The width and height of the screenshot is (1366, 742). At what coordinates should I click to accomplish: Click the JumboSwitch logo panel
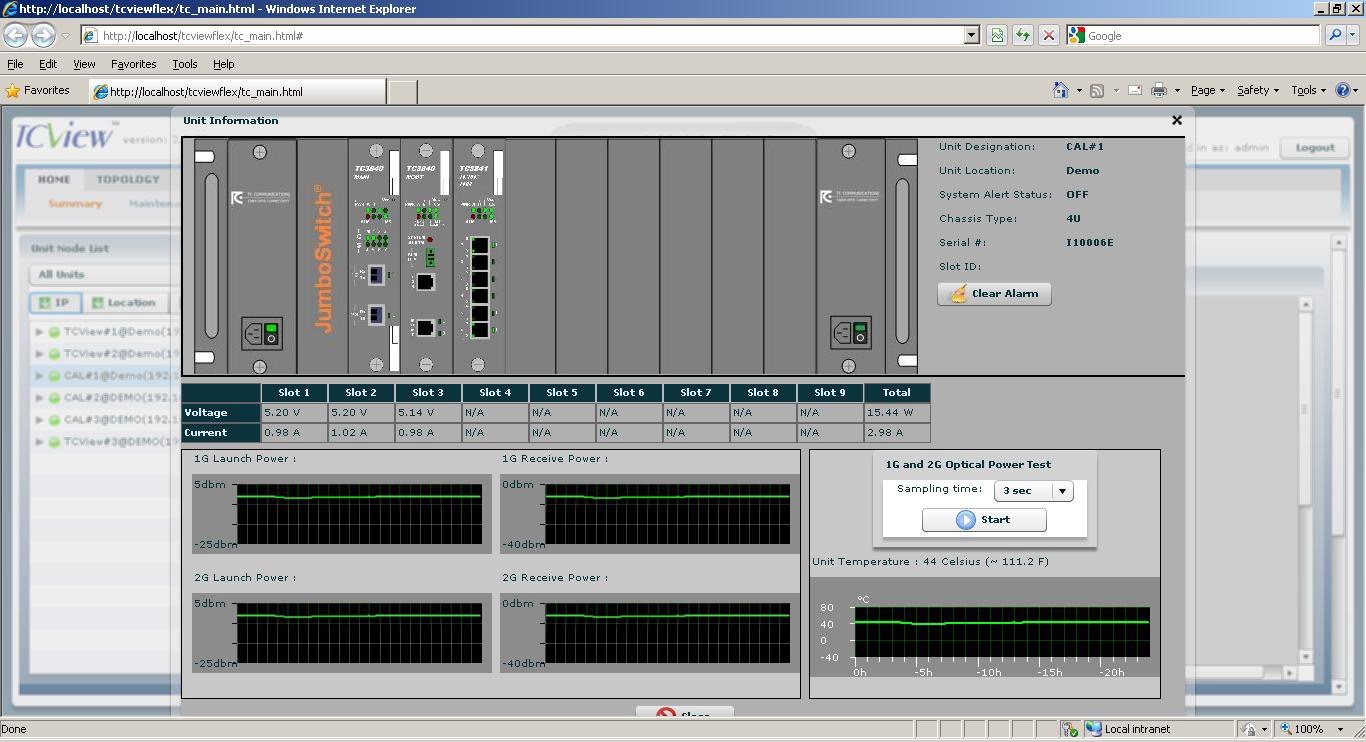pyautogui.click(x=322, y=256)
